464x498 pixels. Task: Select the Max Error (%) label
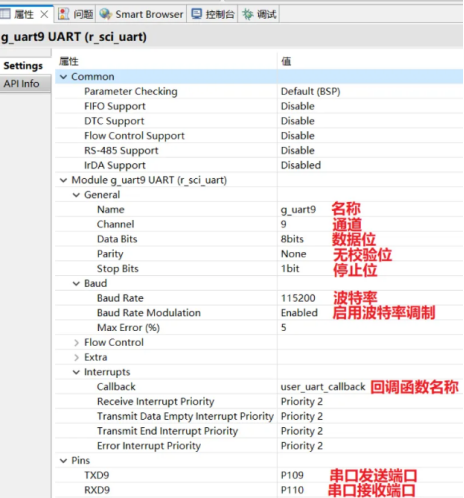(128, 327)
